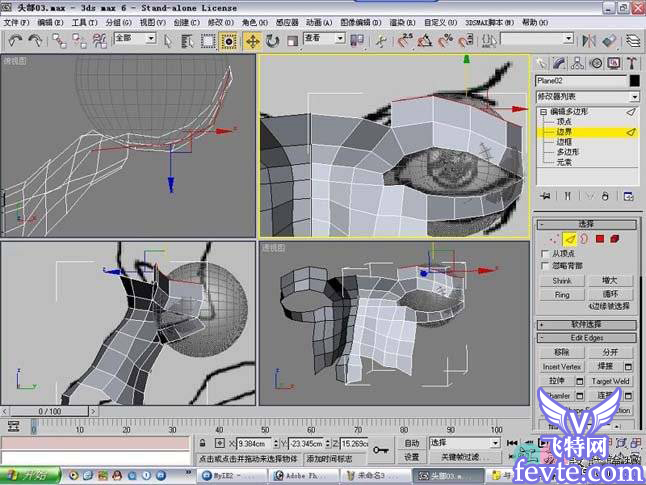Viewport: 646px width, 485px height.
Task: Open the selection filter dropdown 全部
Action: pos(135,39)
